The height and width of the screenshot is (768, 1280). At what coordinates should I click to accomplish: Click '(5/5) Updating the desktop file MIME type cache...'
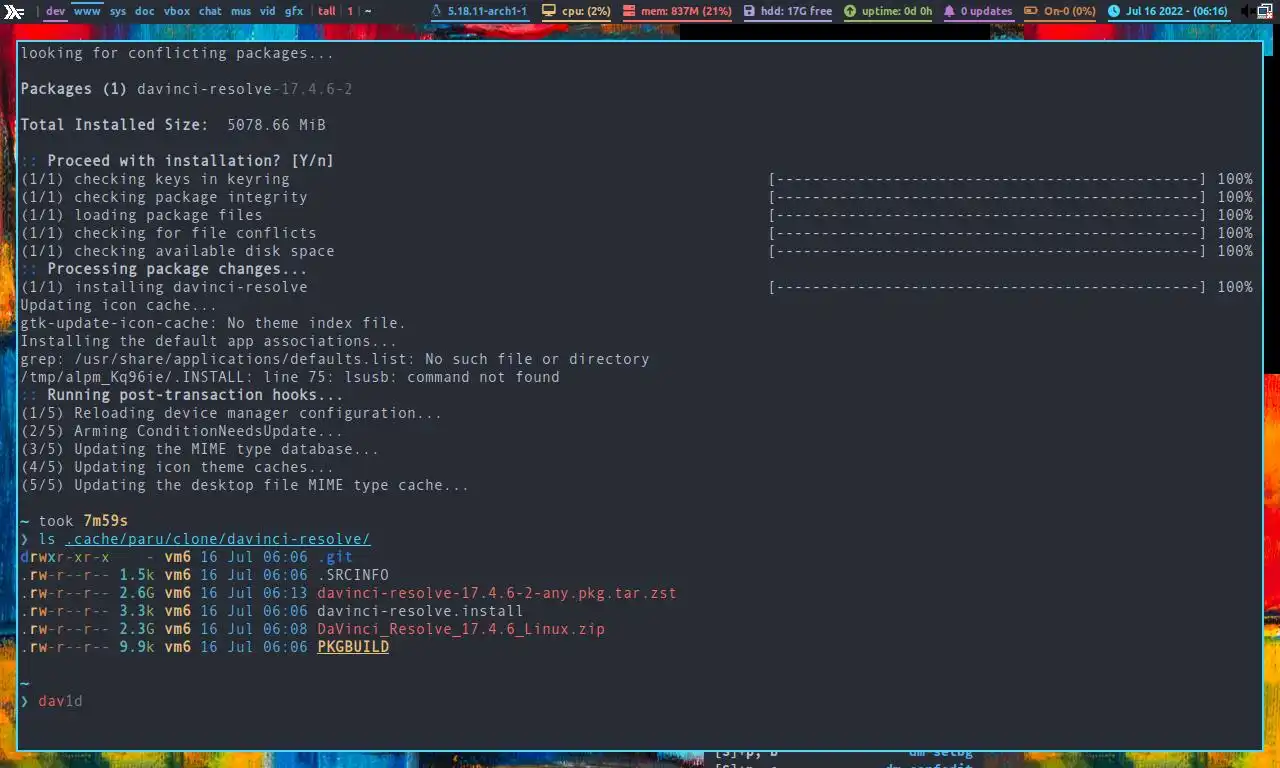[x=245, y=485]
